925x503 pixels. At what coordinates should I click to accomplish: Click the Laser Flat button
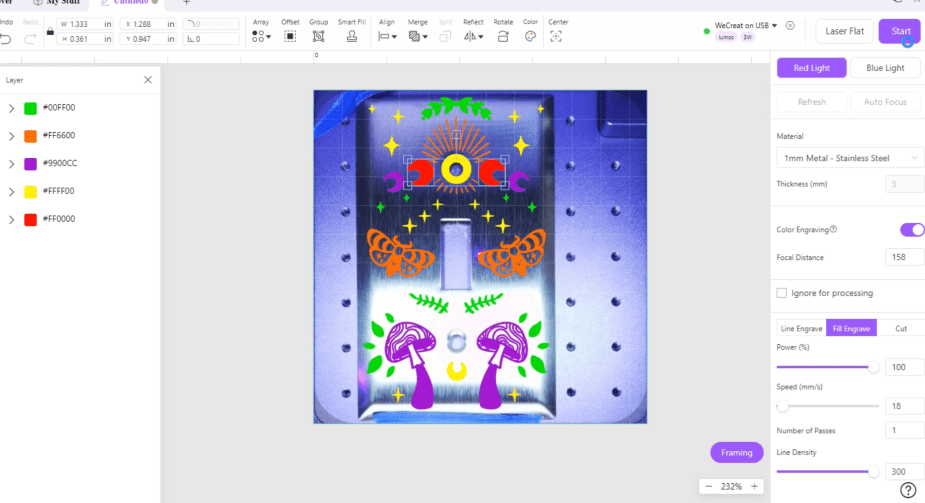coord(844,31)
